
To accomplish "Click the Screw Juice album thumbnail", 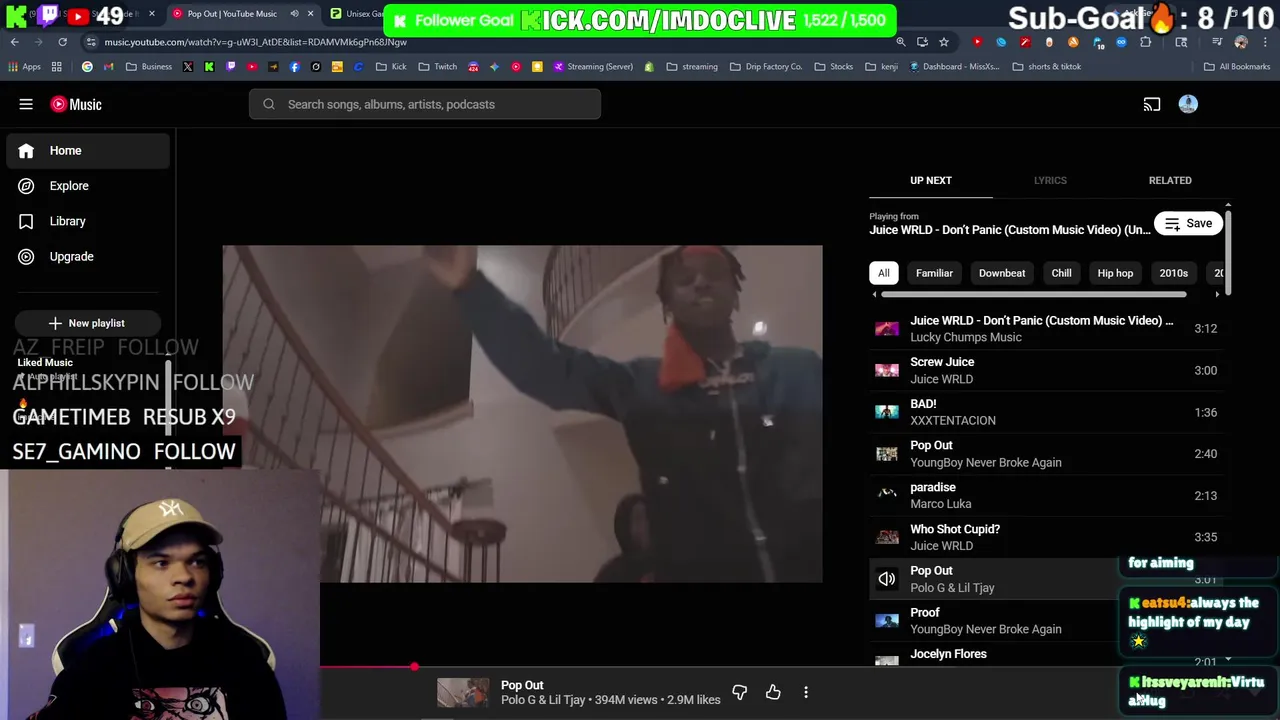I will pyautogui.click(x=887, y=370).
